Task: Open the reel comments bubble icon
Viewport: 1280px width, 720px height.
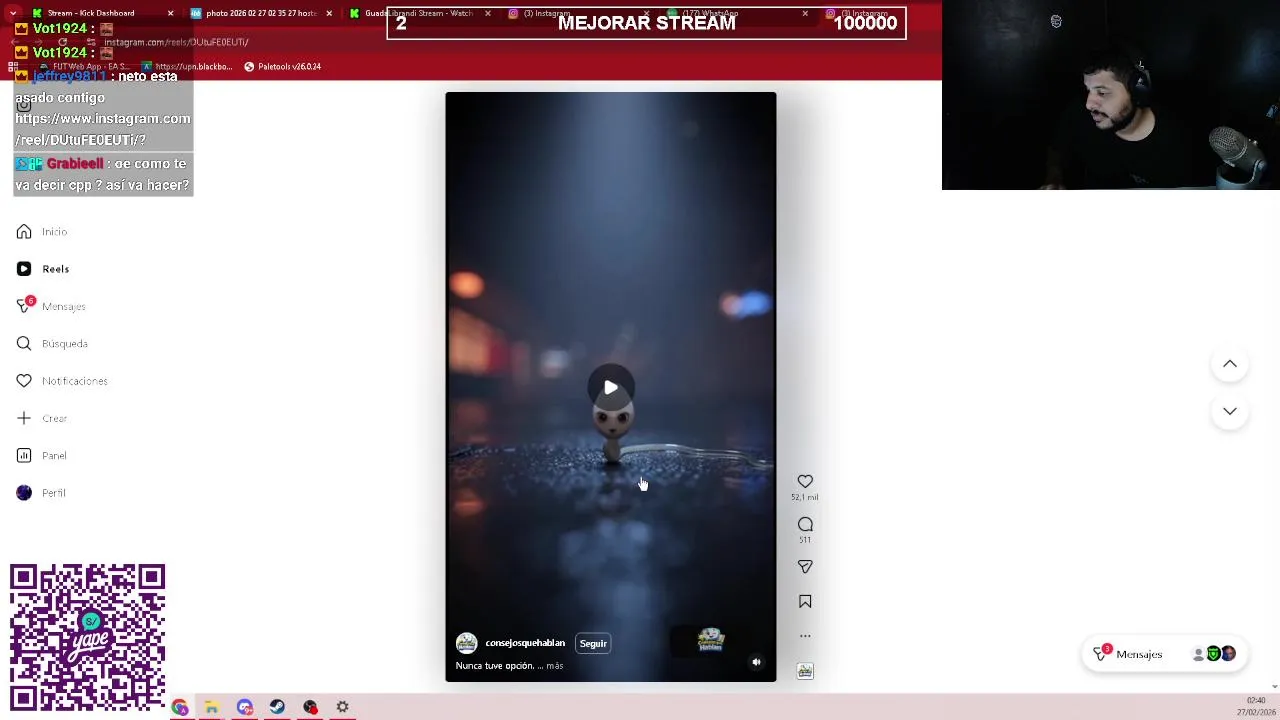Action: coord(805,524)
